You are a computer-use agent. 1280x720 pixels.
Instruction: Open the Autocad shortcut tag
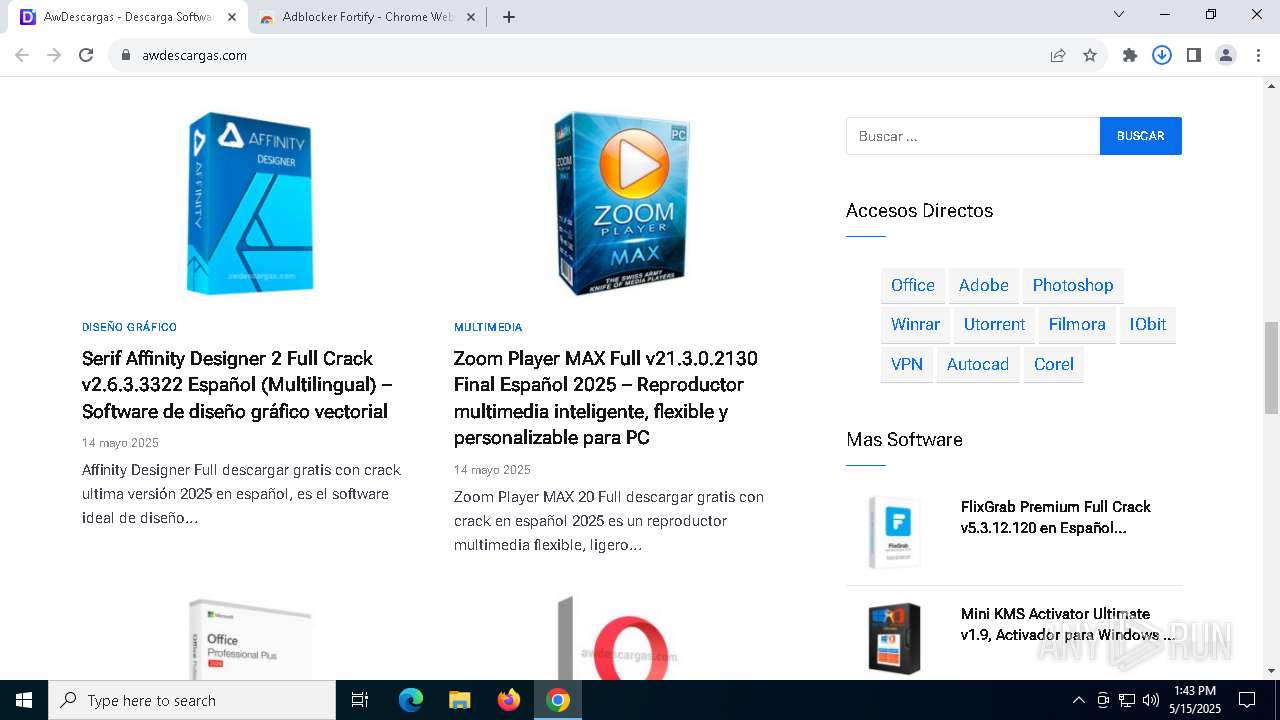click(x=978, y=364)
